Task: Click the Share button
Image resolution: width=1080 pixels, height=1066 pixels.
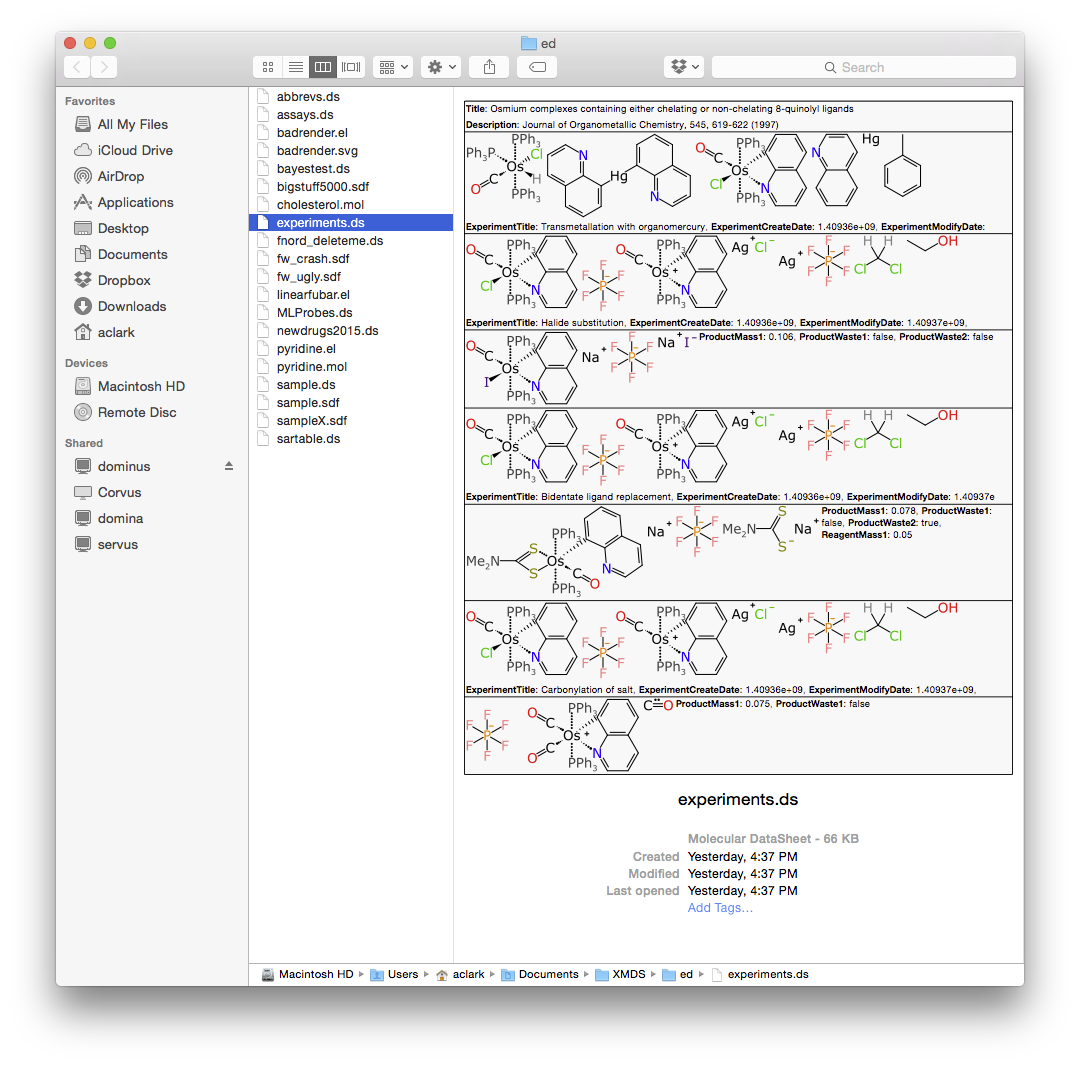Action: pyautogui.click(x=489, y=67)
